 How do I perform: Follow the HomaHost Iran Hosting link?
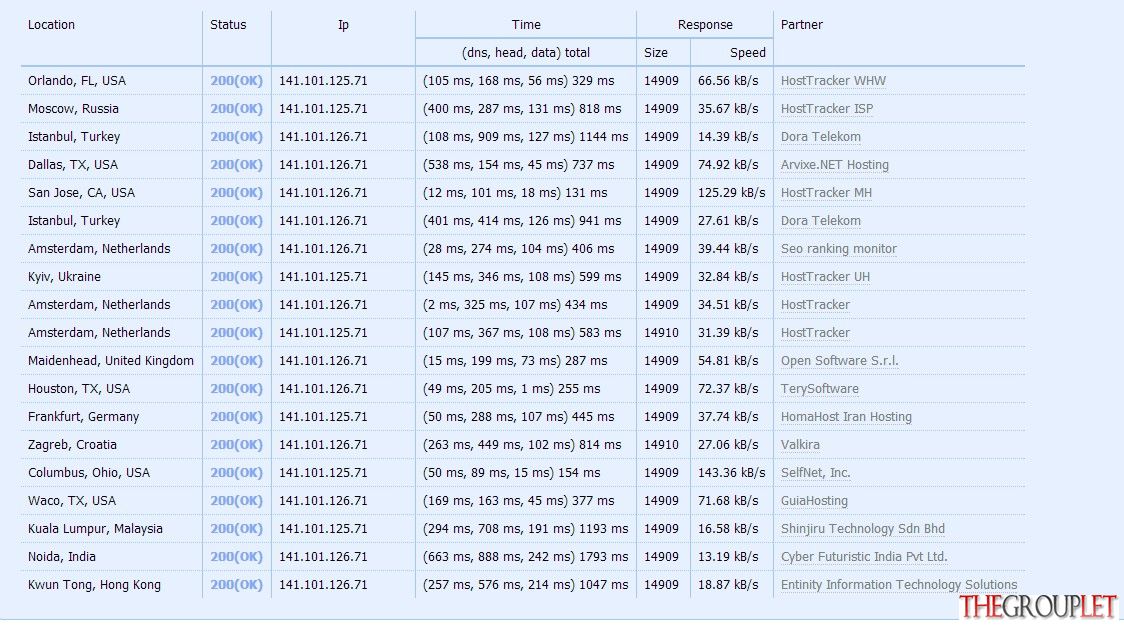click(846, 416)
